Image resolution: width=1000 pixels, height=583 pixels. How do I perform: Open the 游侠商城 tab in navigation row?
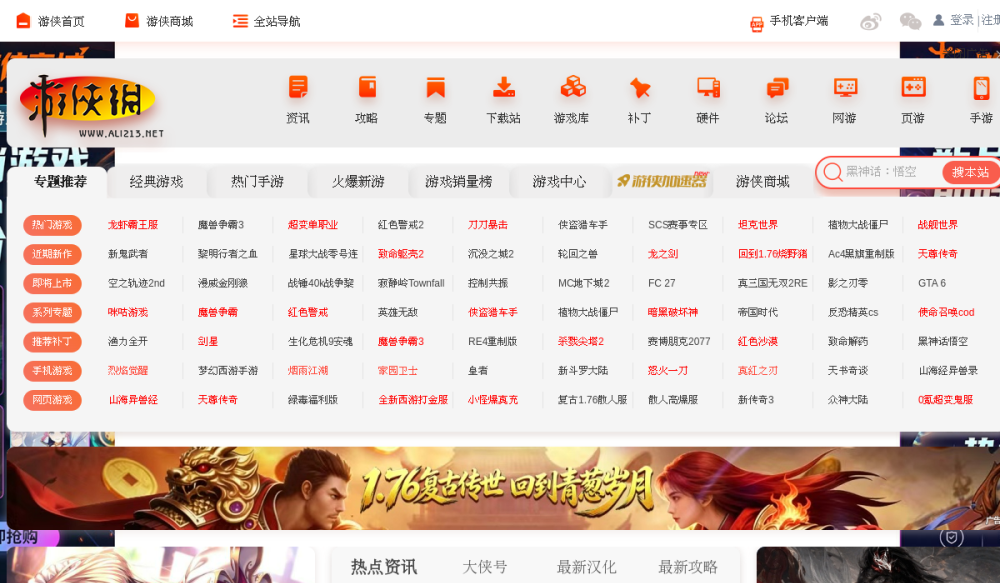(x=763, y=182)
